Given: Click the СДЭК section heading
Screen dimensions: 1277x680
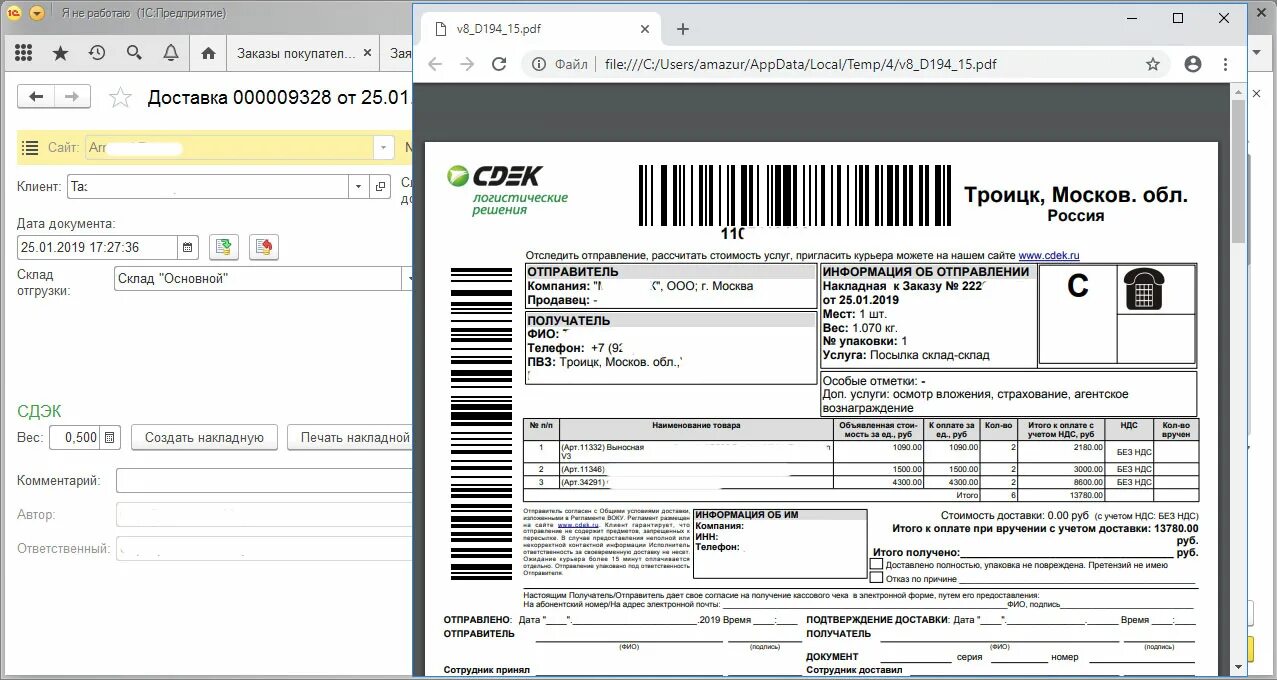Looking at the screenshot, I should tap(39, 411).
